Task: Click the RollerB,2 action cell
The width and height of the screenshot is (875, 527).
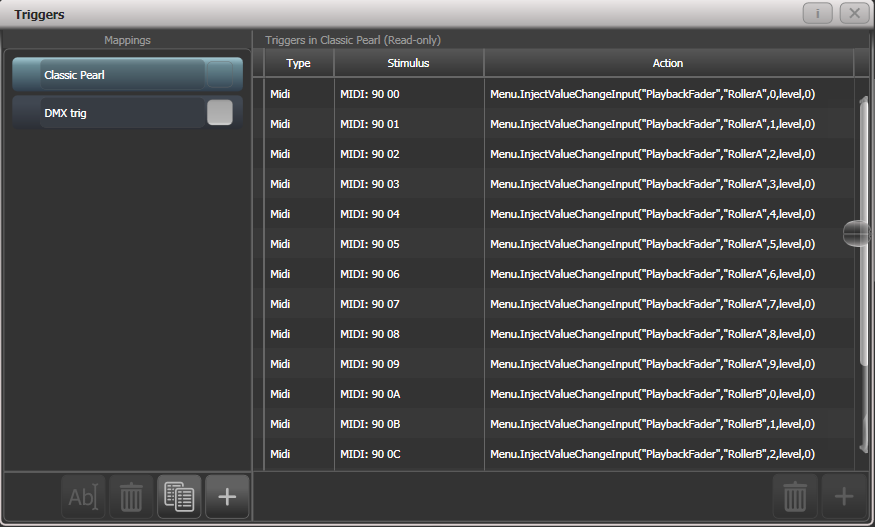Action: pyautogui.click(x=669, y=454)
